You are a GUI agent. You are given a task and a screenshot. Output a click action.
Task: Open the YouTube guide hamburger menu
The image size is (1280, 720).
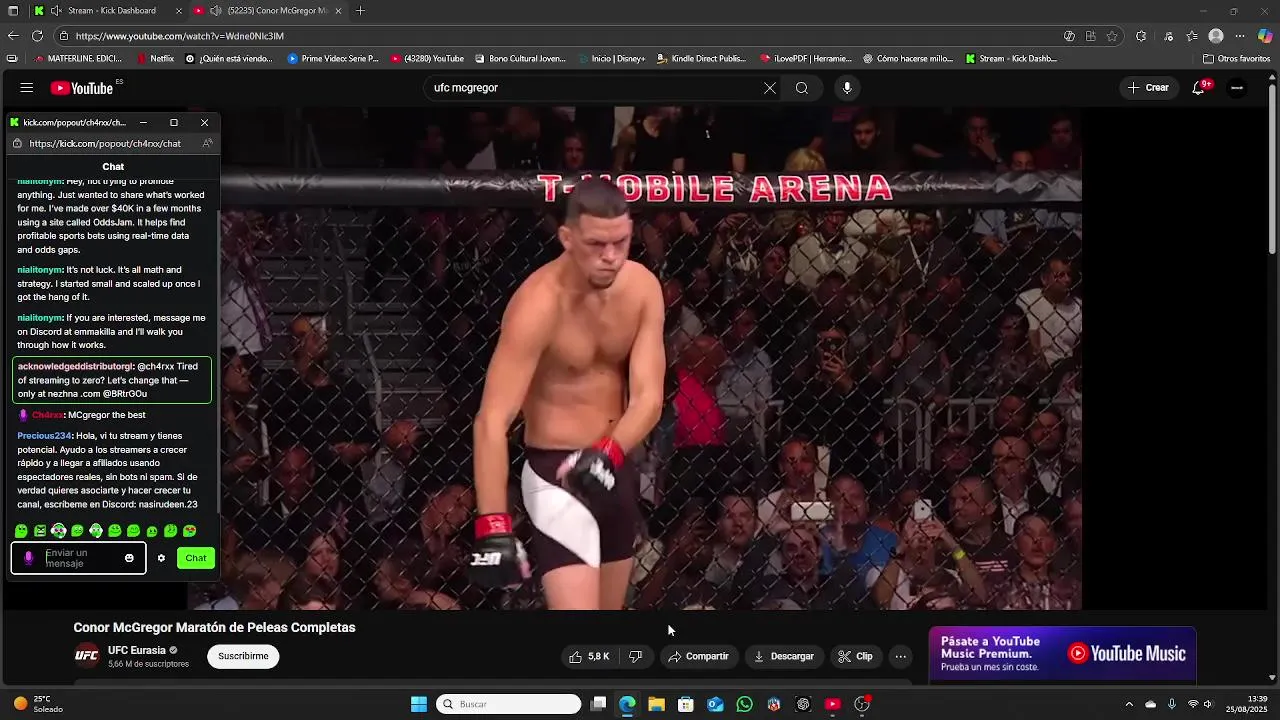click(27, 88)
